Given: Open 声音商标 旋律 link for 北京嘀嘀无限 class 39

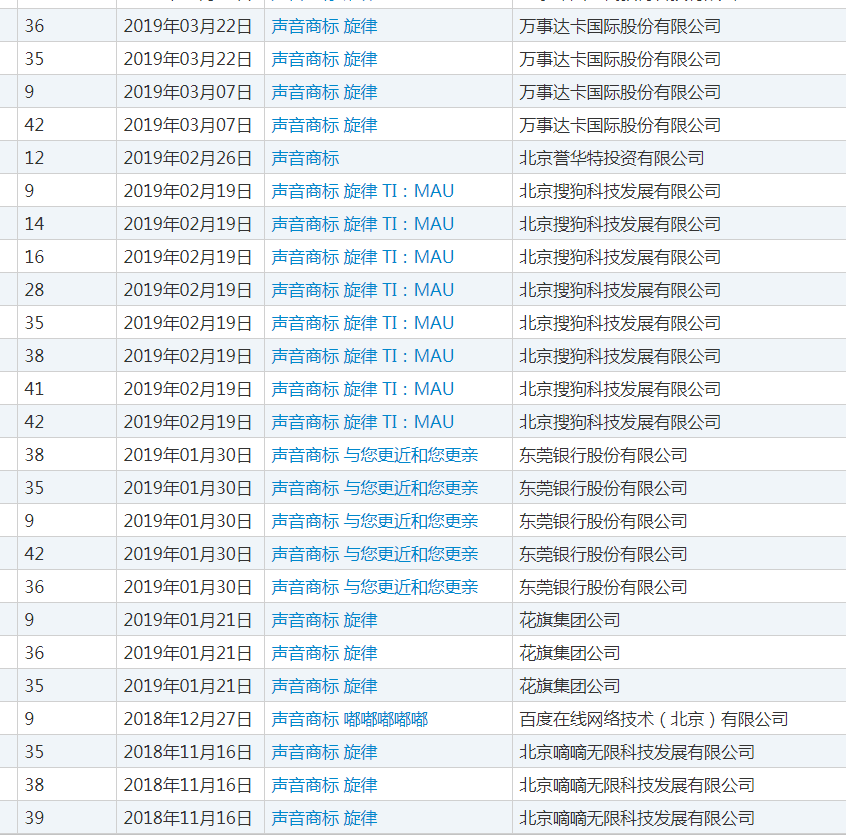Looking at the screenshot, I should [x=324, y=817].
